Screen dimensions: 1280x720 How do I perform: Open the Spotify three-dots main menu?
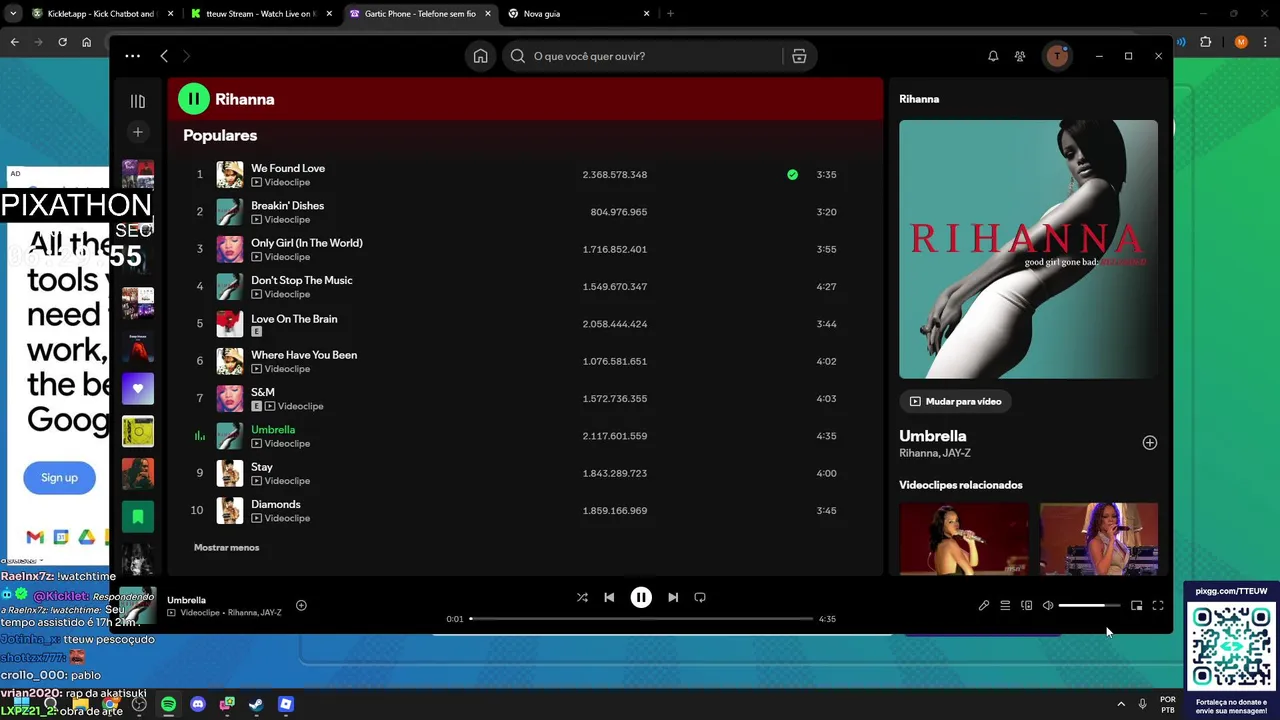(x=133, y=56)
